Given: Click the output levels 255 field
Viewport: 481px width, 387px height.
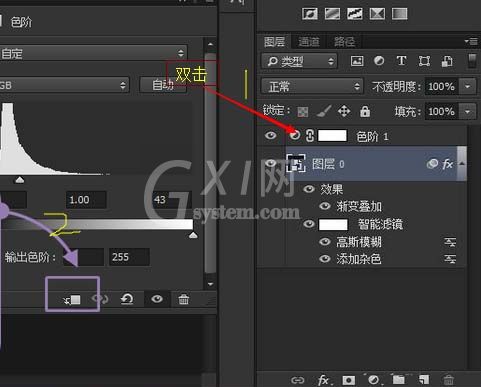Looking at the screenshot, I should pyautogui.click(x=129, y=257).
